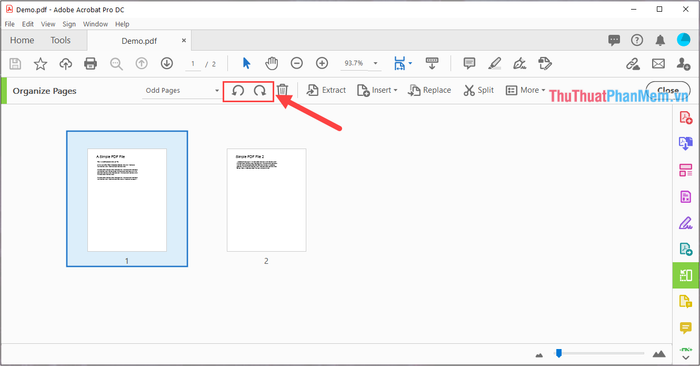Zoom in with plus icon
The height and width of the screenshot is (366, 700).
tap(322, 63)
